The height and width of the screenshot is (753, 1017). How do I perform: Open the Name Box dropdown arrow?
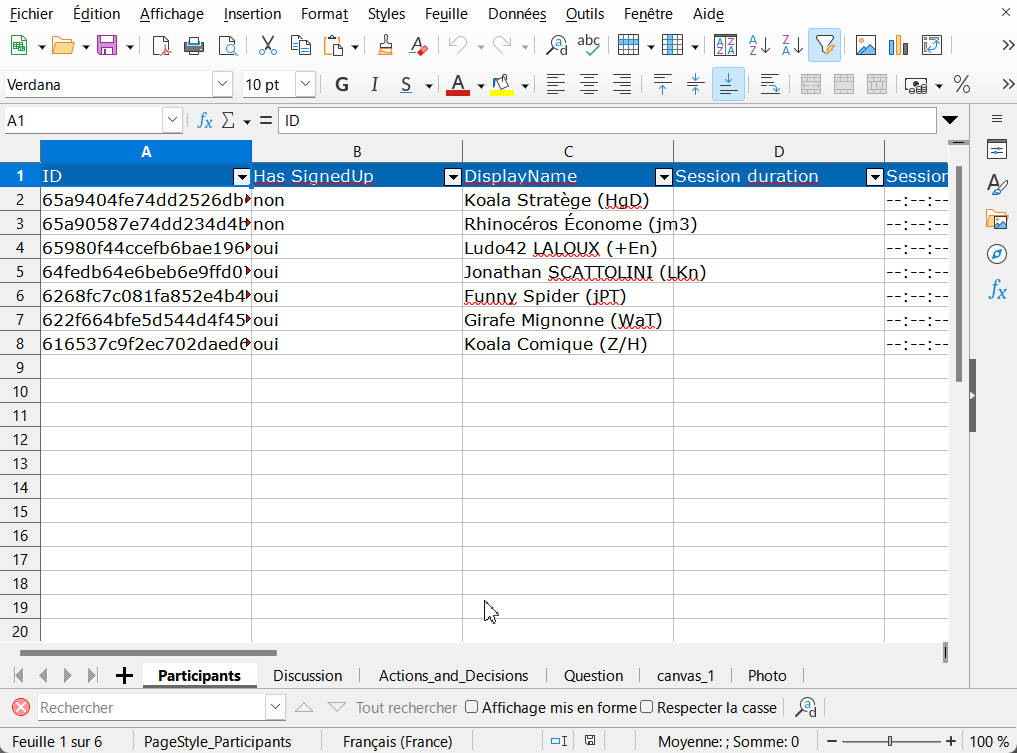(x=172, y=121)
